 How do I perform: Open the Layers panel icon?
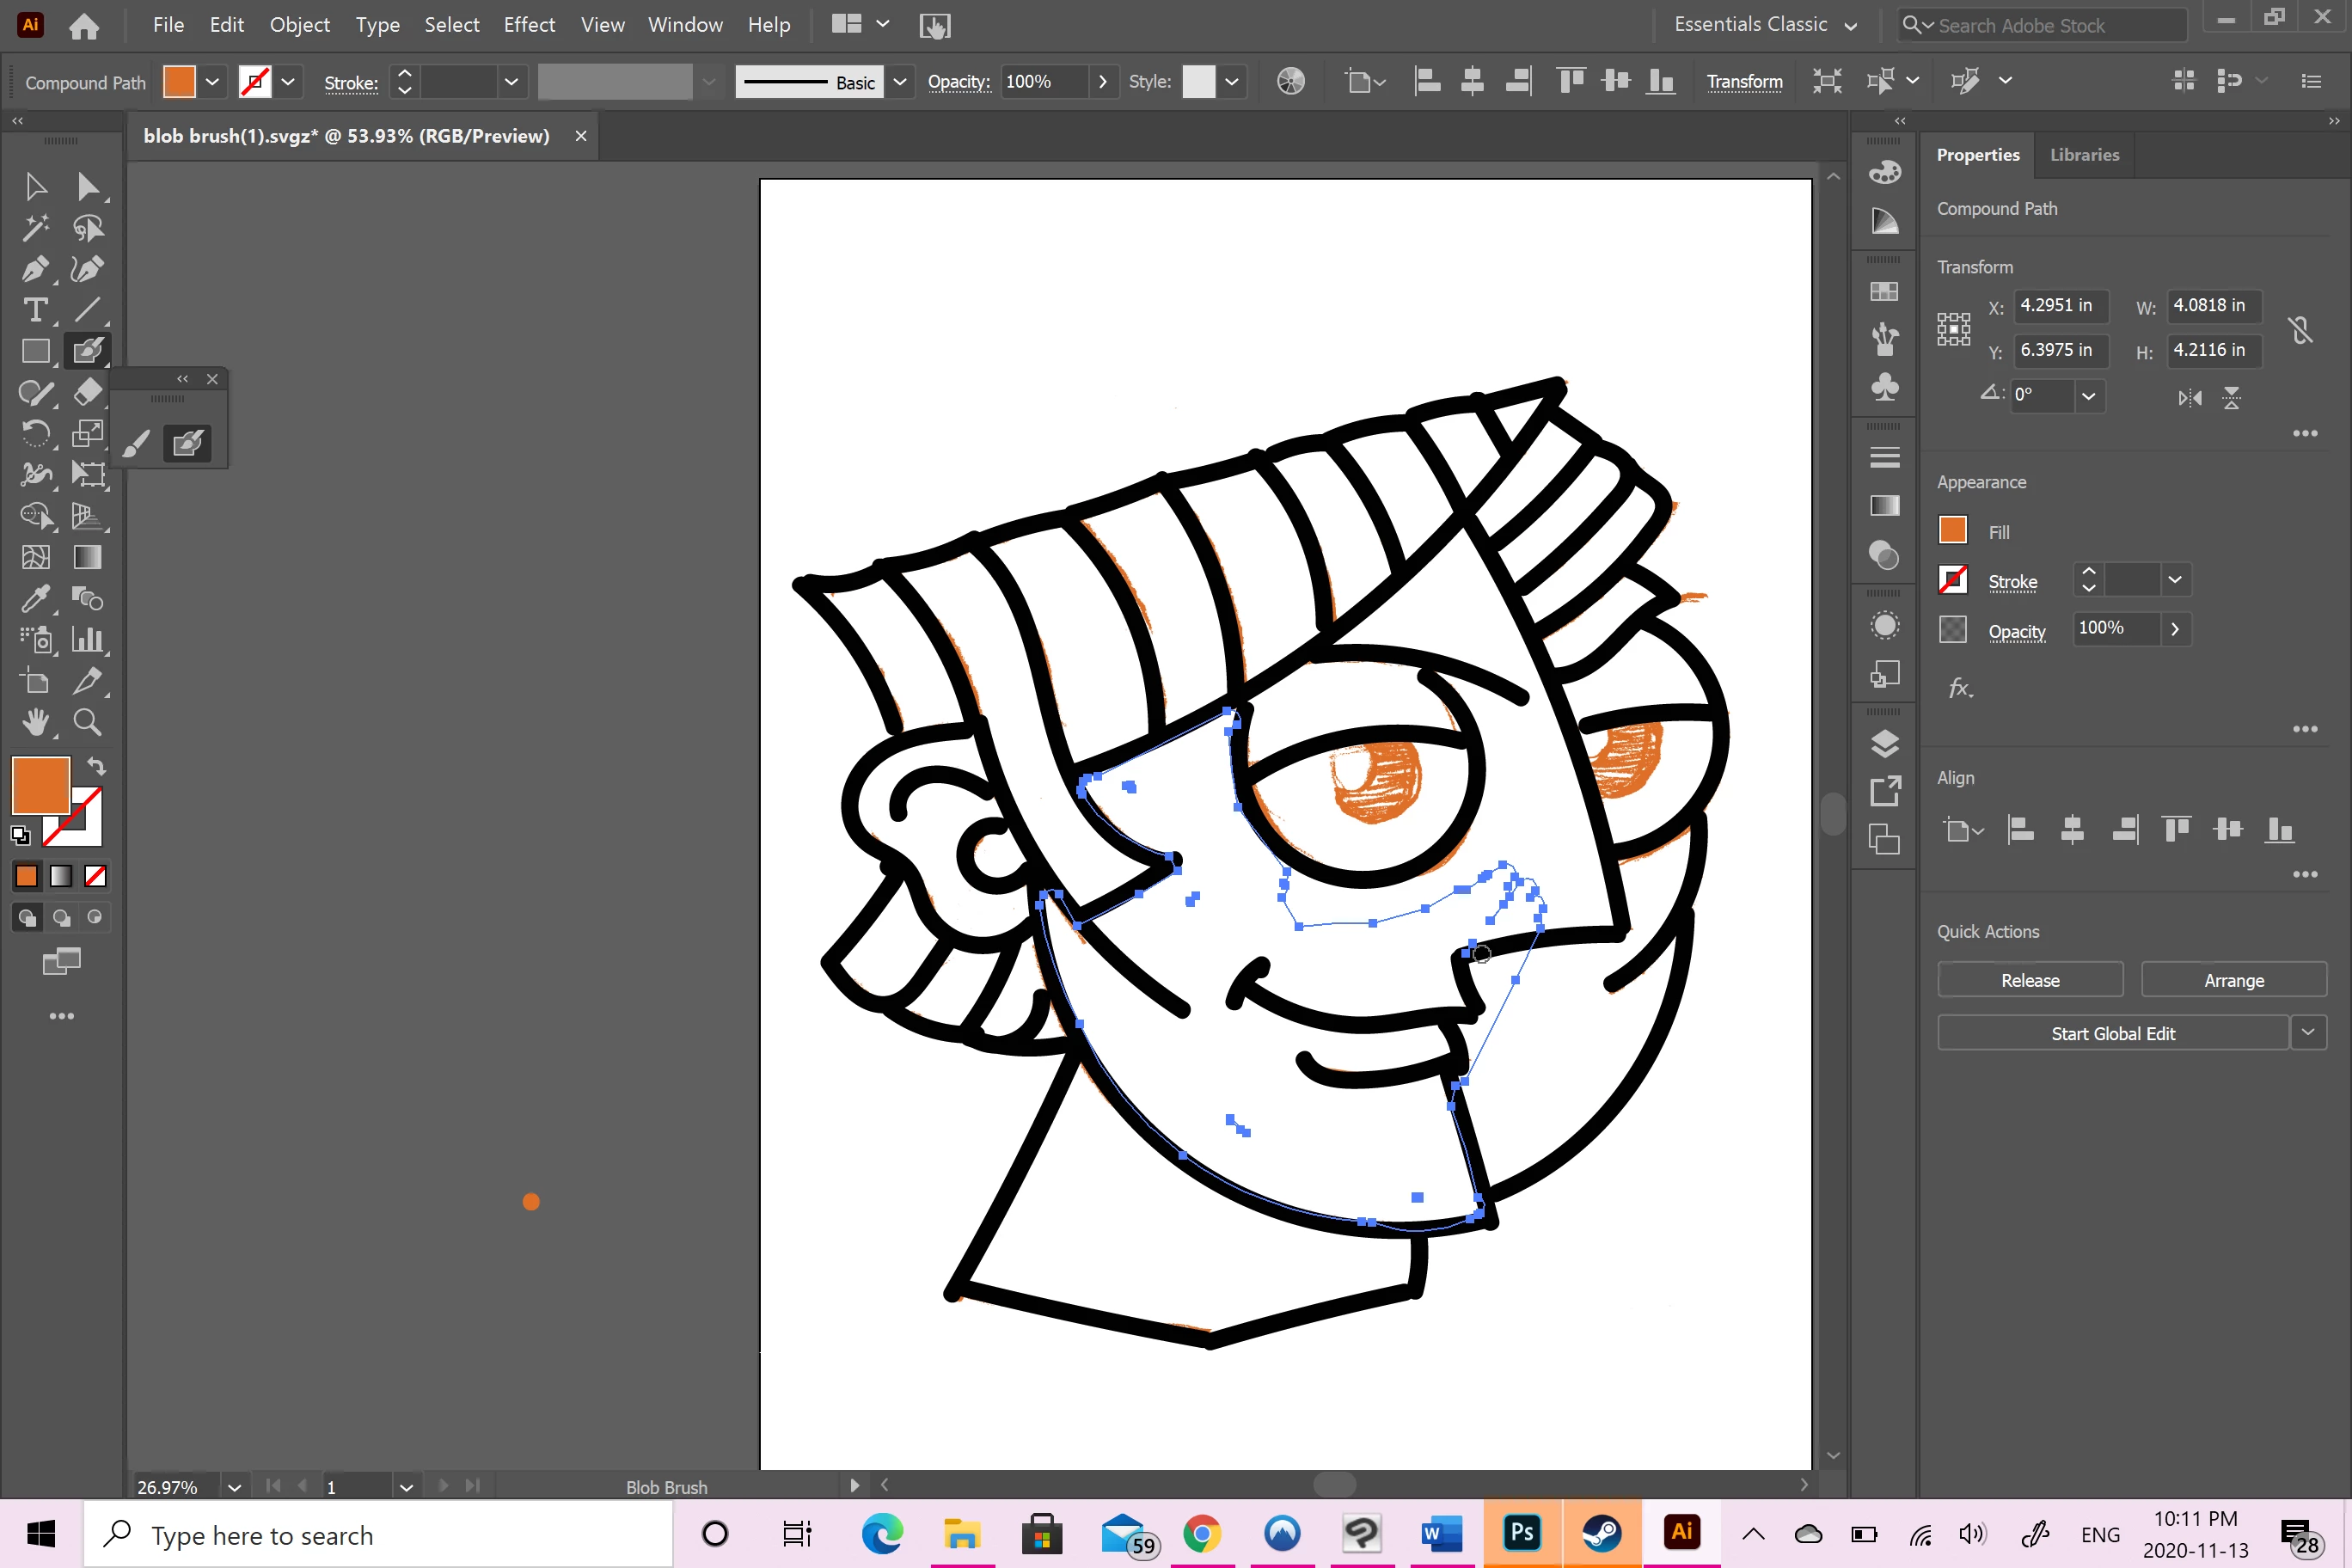tap(1884, 743)
